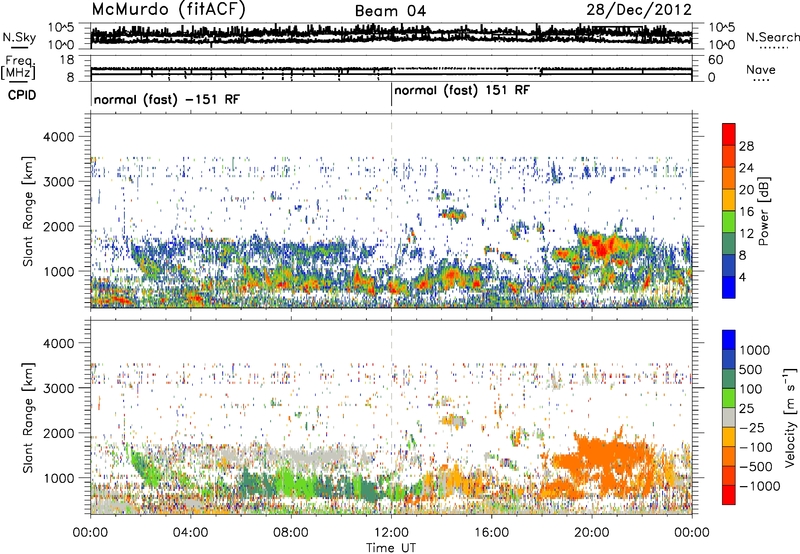Click the red bottom segment of Velocity colorbar
800x554 pixels.
(729, 495)
